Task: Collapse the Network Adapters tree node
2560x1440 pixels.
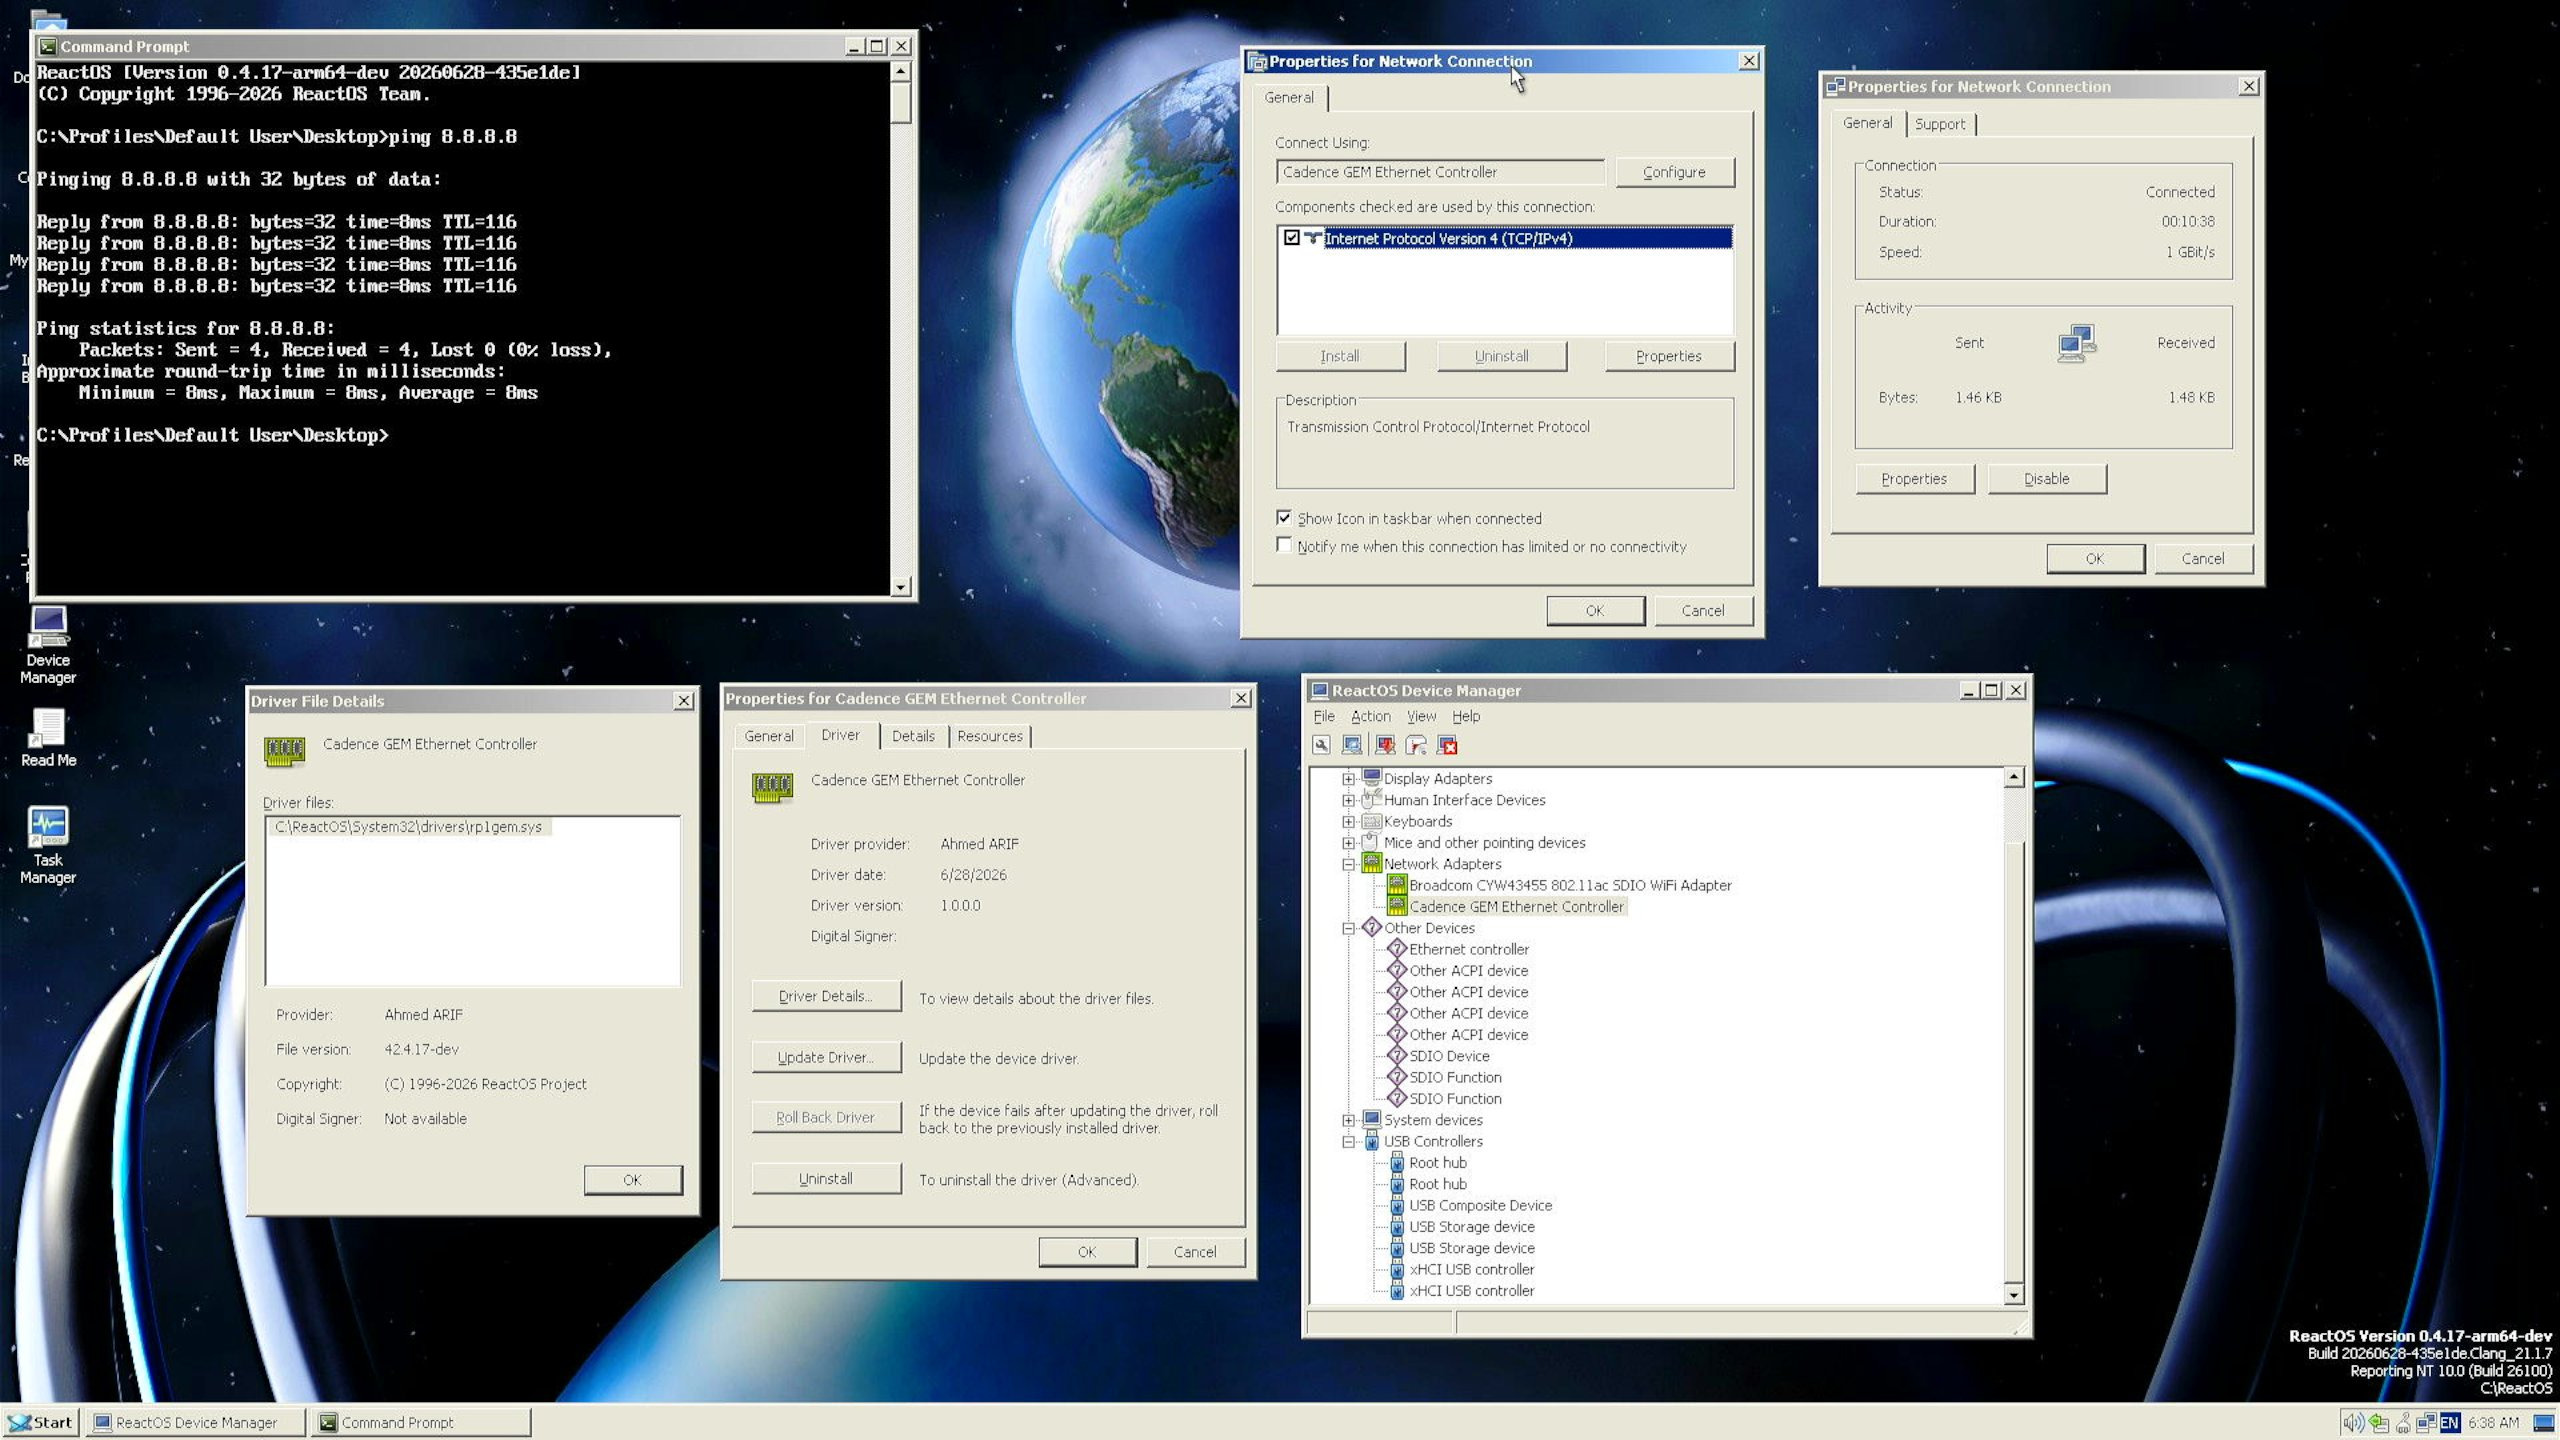Action: [1348, 864]
